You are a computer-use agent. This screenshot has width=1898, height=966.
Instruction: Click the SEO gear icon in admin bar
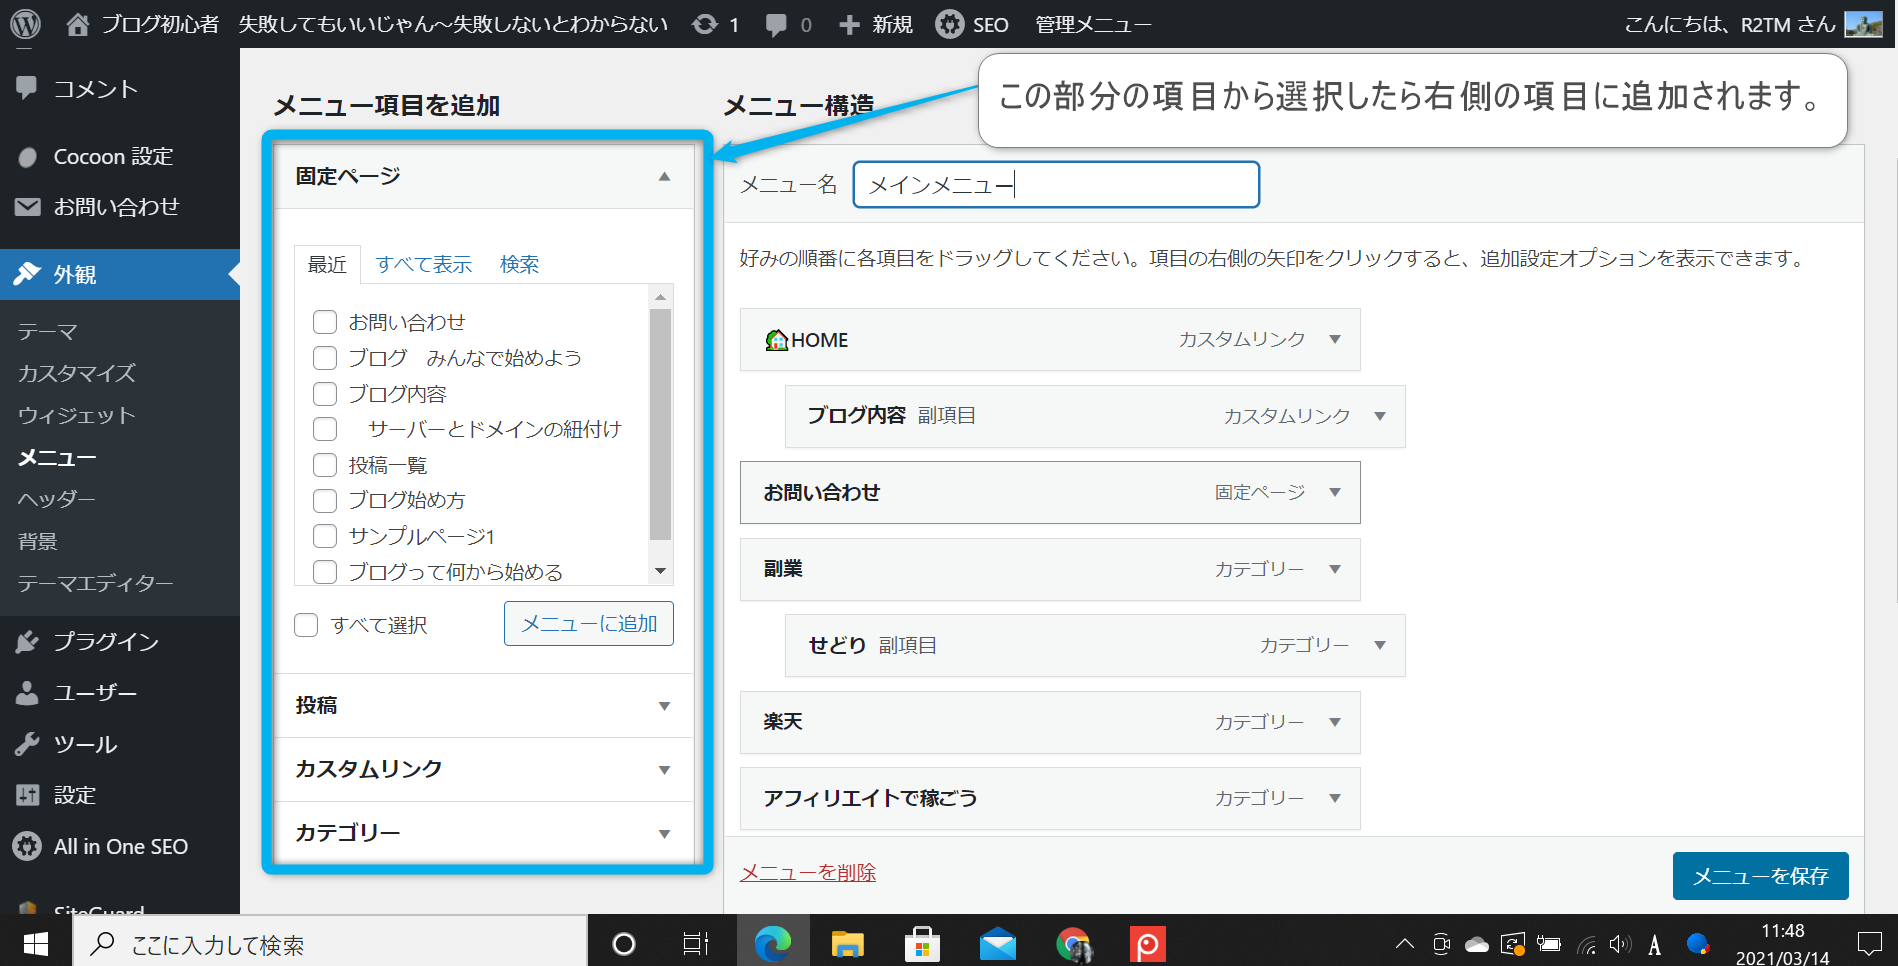tap(949, 24)
